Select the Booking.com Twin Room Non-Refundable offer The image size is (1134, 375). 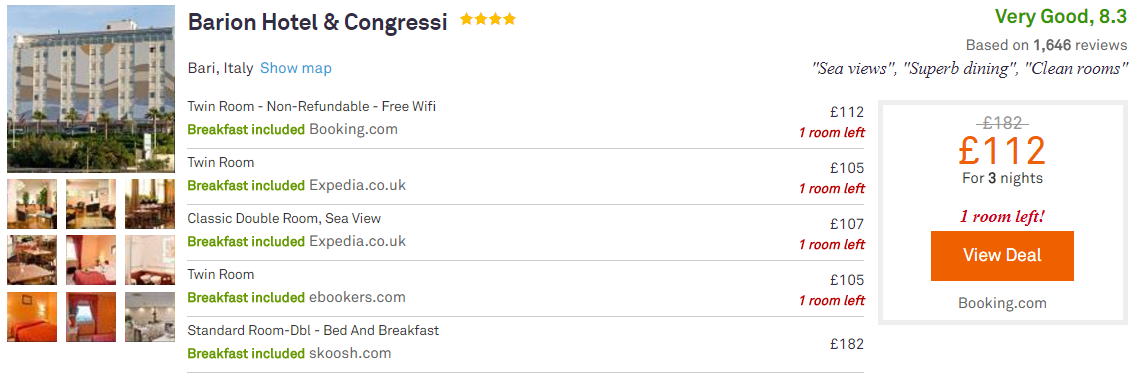526,121
